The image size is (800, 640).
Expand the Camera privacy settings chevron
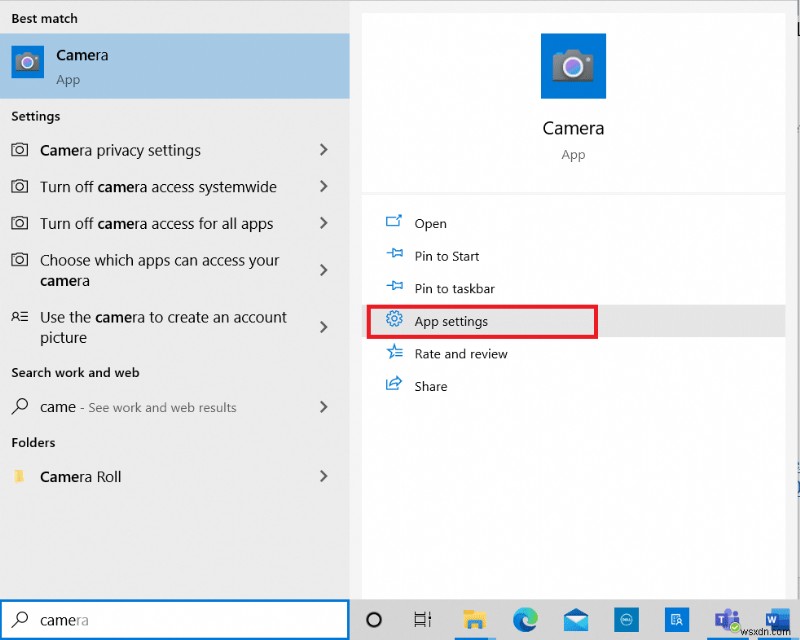[x=324, y=150]
